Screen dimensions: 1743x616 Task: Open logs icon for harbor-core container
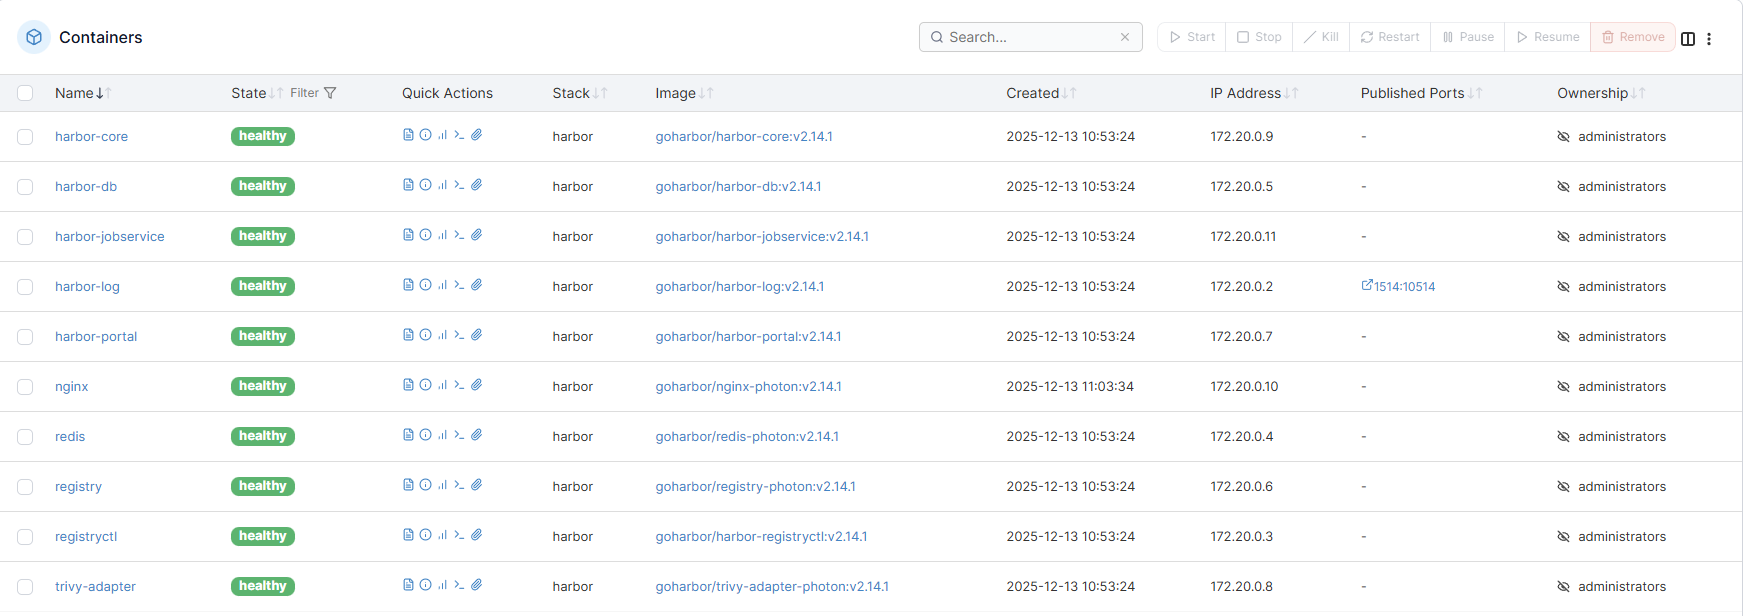(408, 135)
